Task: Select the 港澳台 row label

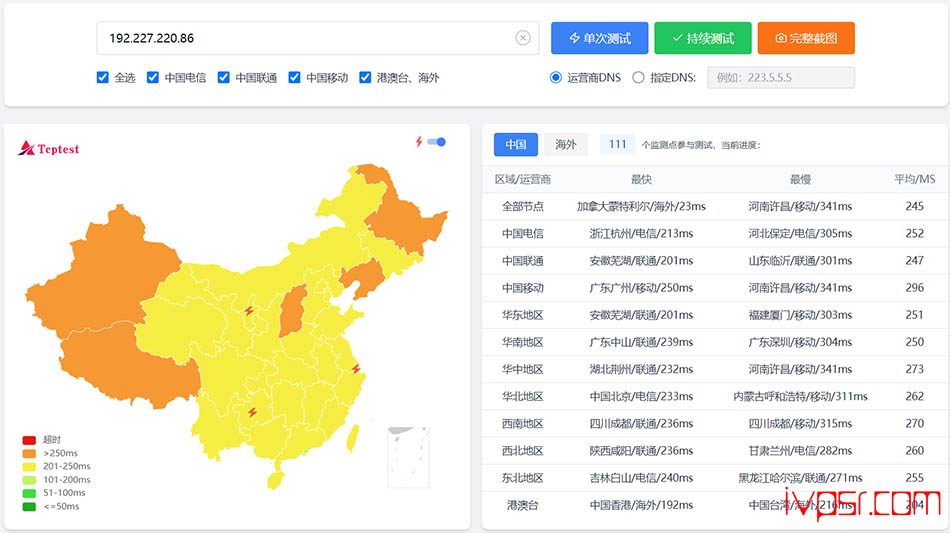Action: click(523, 505)
